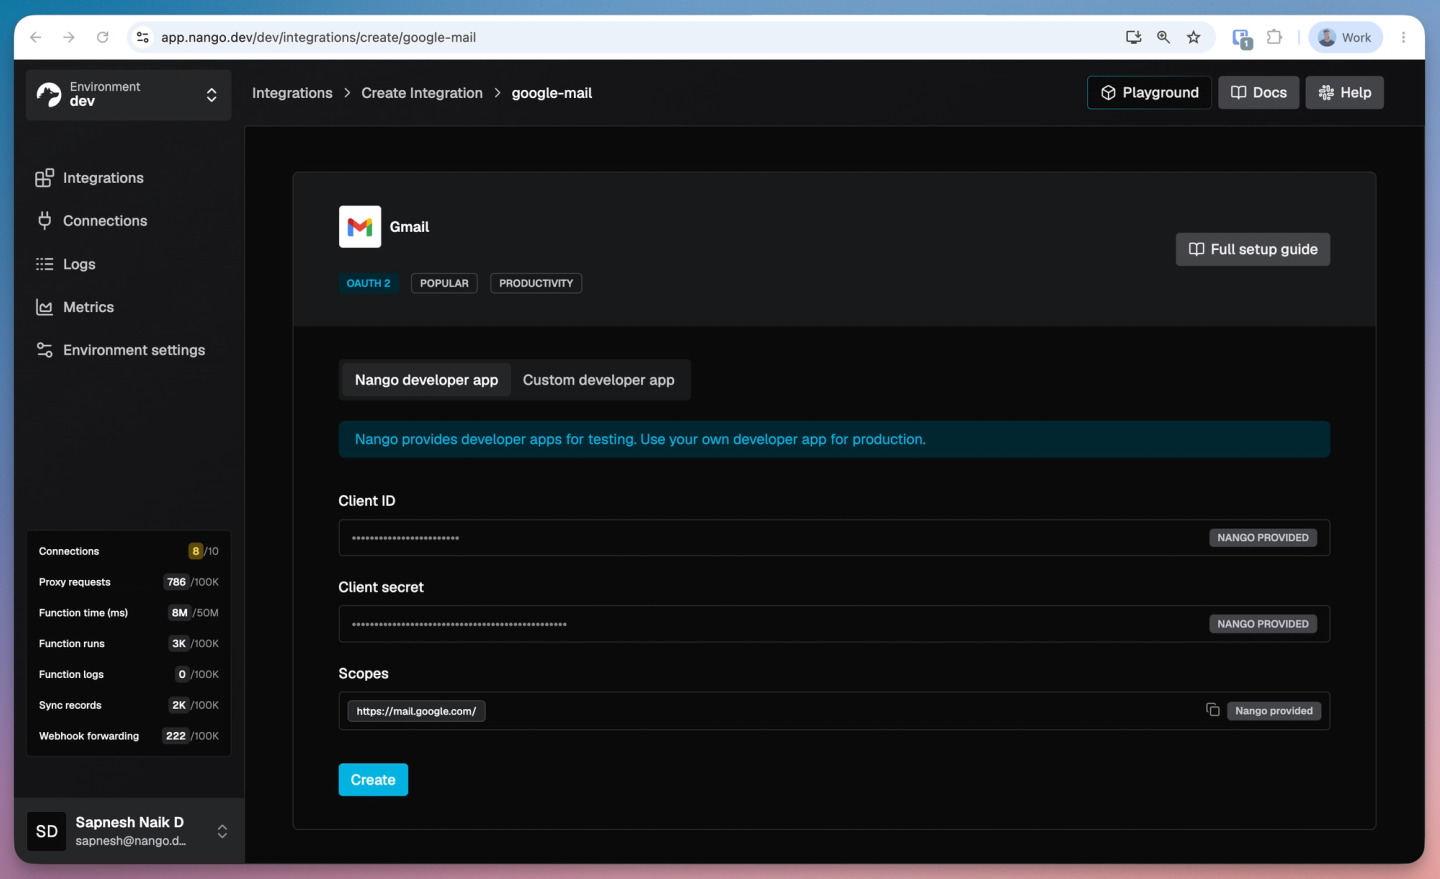This screenshot has width=1440, height=879.
Task: Open the Playground button
Action: (x=1149, y=92)
